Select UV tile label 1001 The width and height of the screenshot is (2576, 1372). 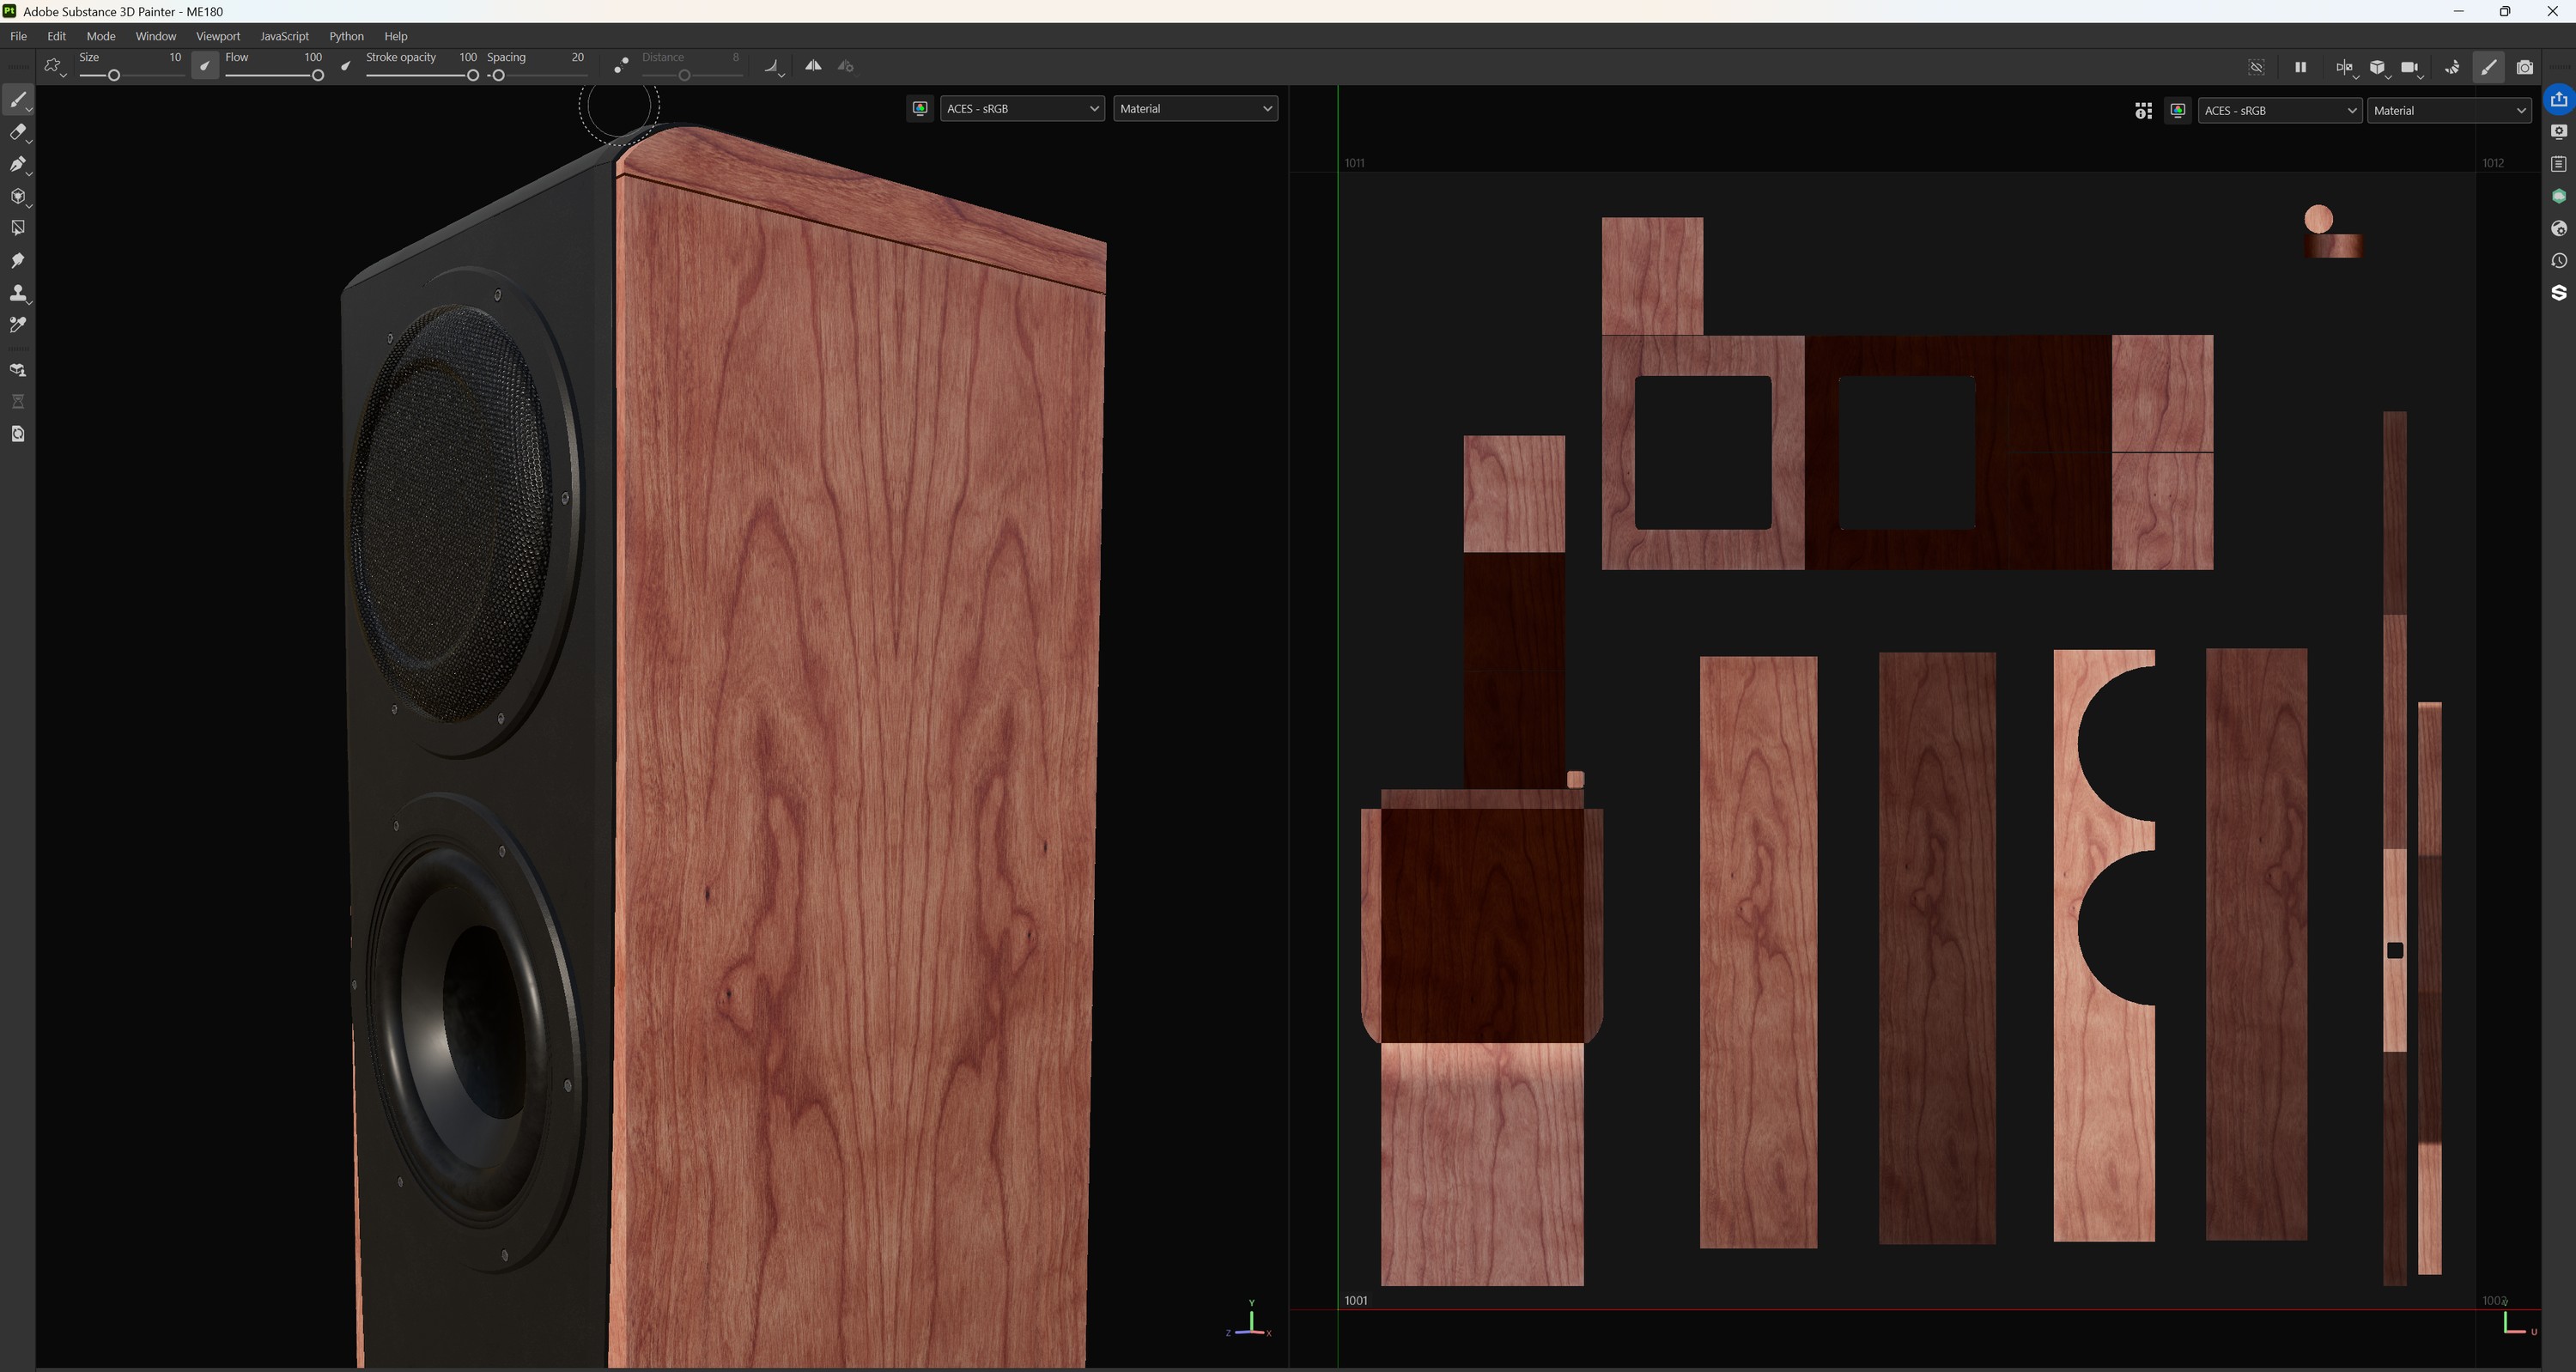pos(1356,1300)
